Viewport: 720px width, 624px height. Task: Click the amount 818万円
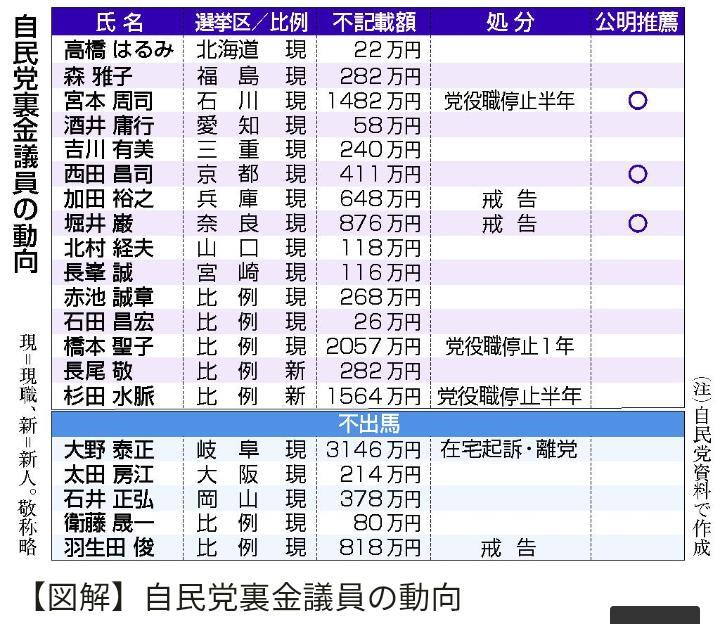pos(380,548)
